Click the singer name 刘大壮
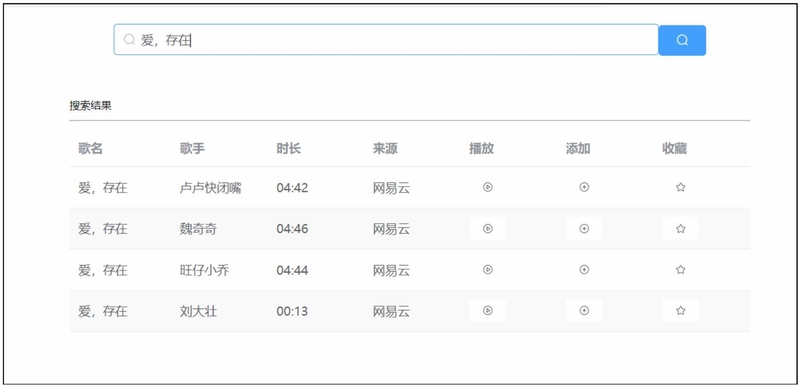 coord(198,311)
